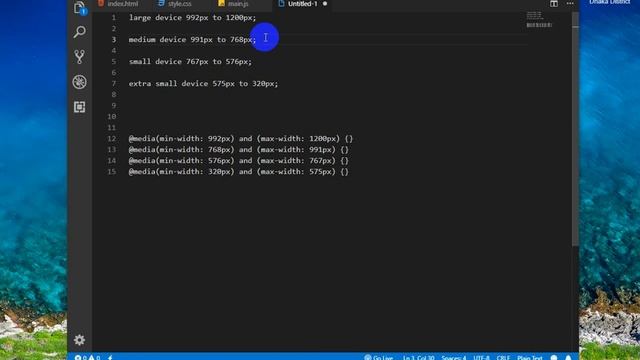Click the editor vertical scrollbar
This screenshot has height=360, width=640.
tap(575, 129)
